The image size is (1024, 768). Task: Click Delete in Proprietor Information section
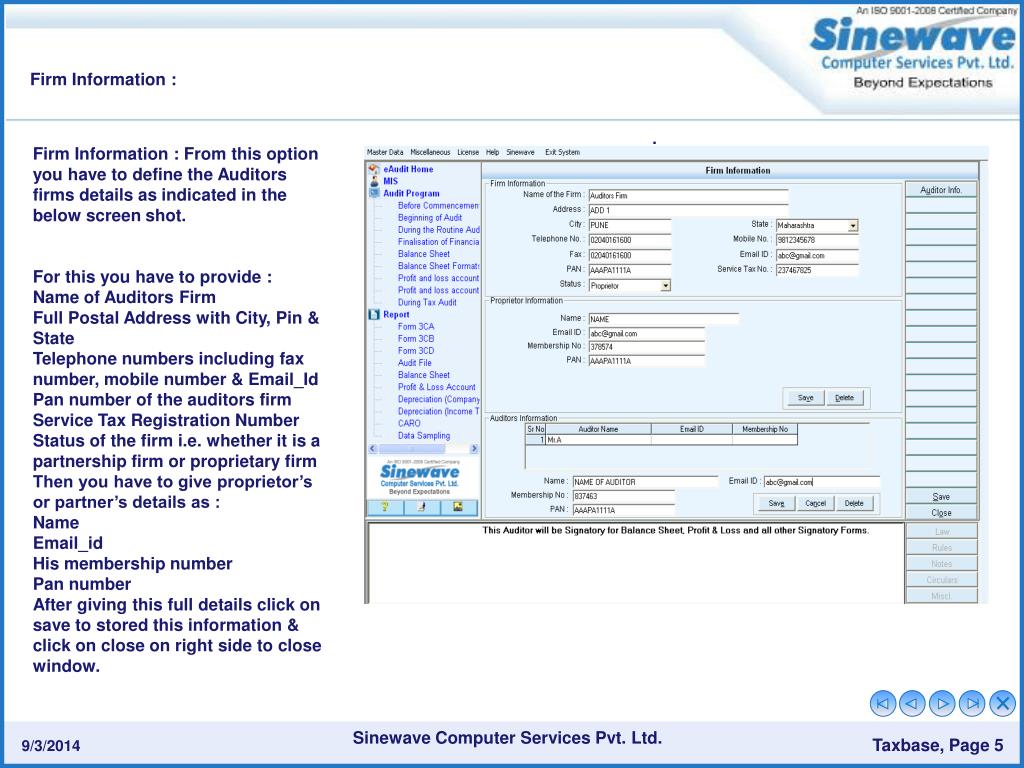point(844,398)
